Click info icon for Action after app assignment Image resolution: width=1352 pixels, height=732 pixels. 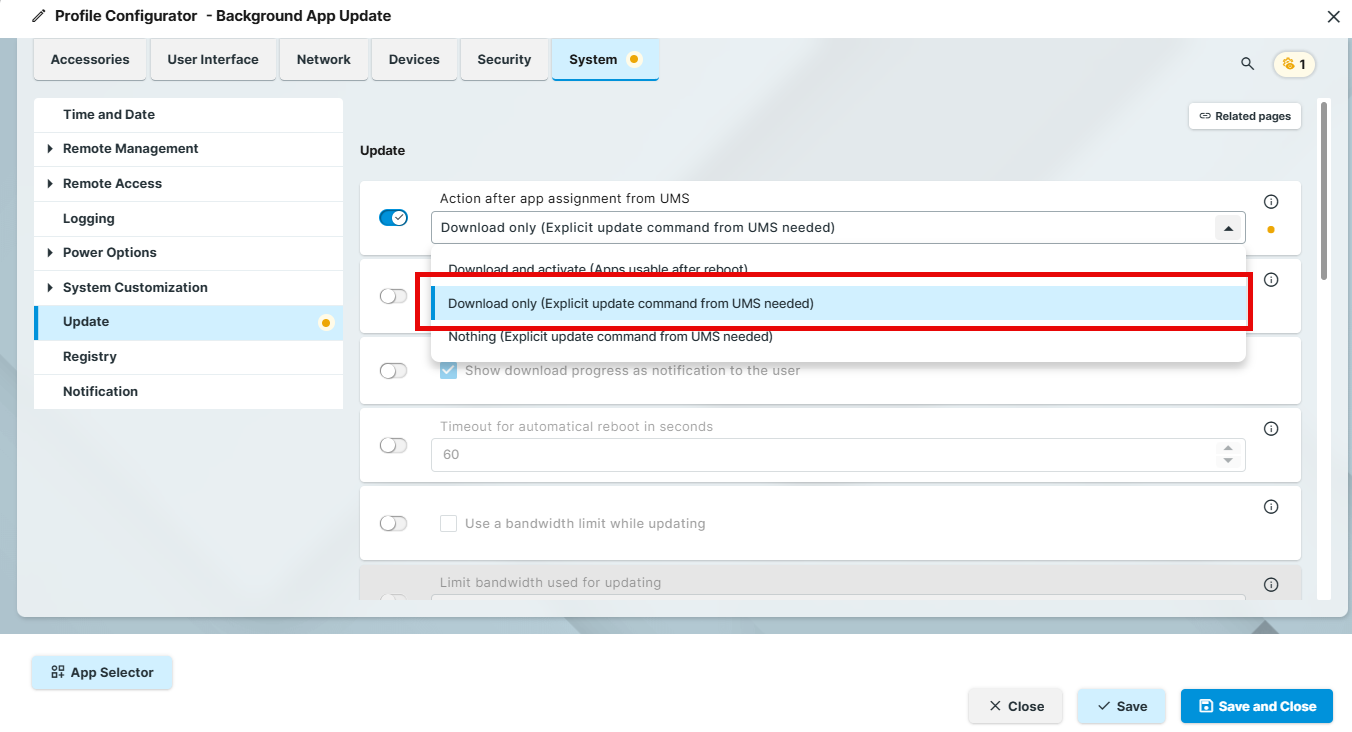point(1271,202)
